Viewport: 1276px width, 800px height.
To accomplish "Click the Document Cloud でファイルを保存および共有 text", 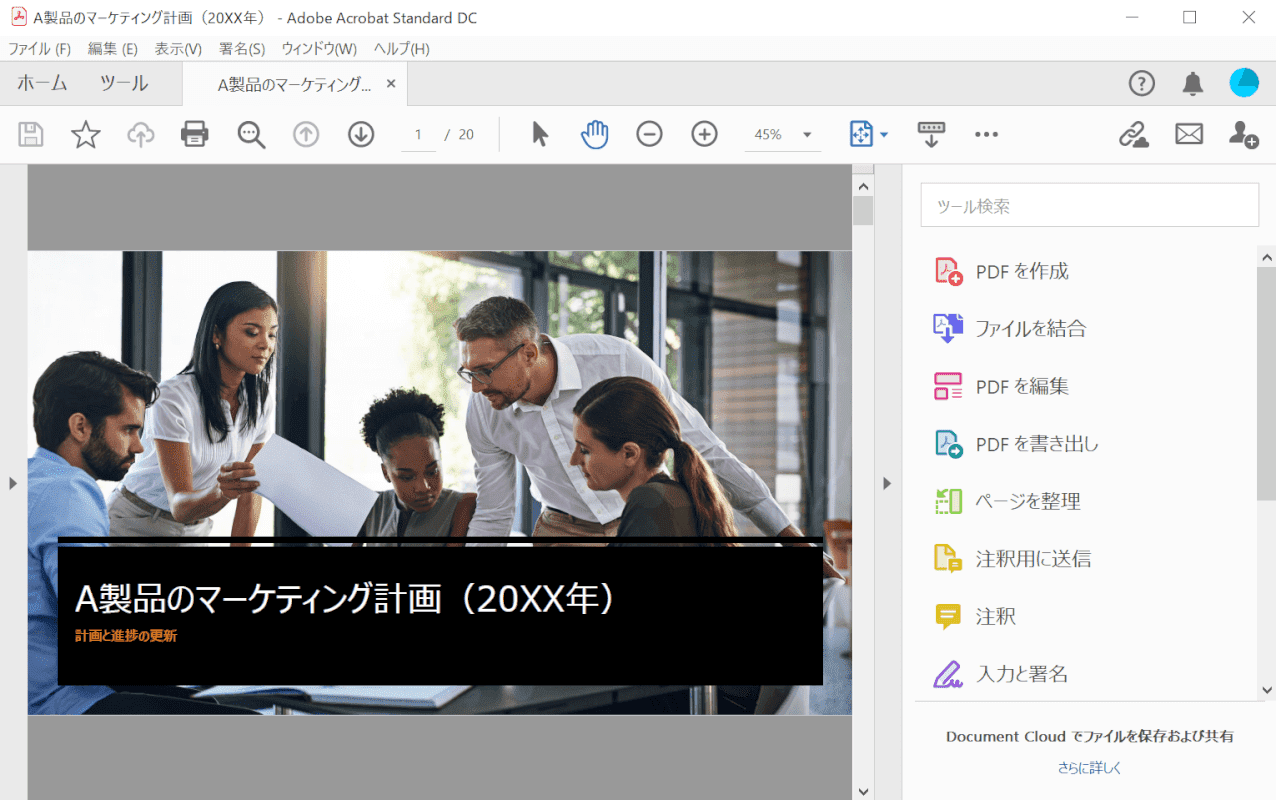I will (x=1090, y=736).
